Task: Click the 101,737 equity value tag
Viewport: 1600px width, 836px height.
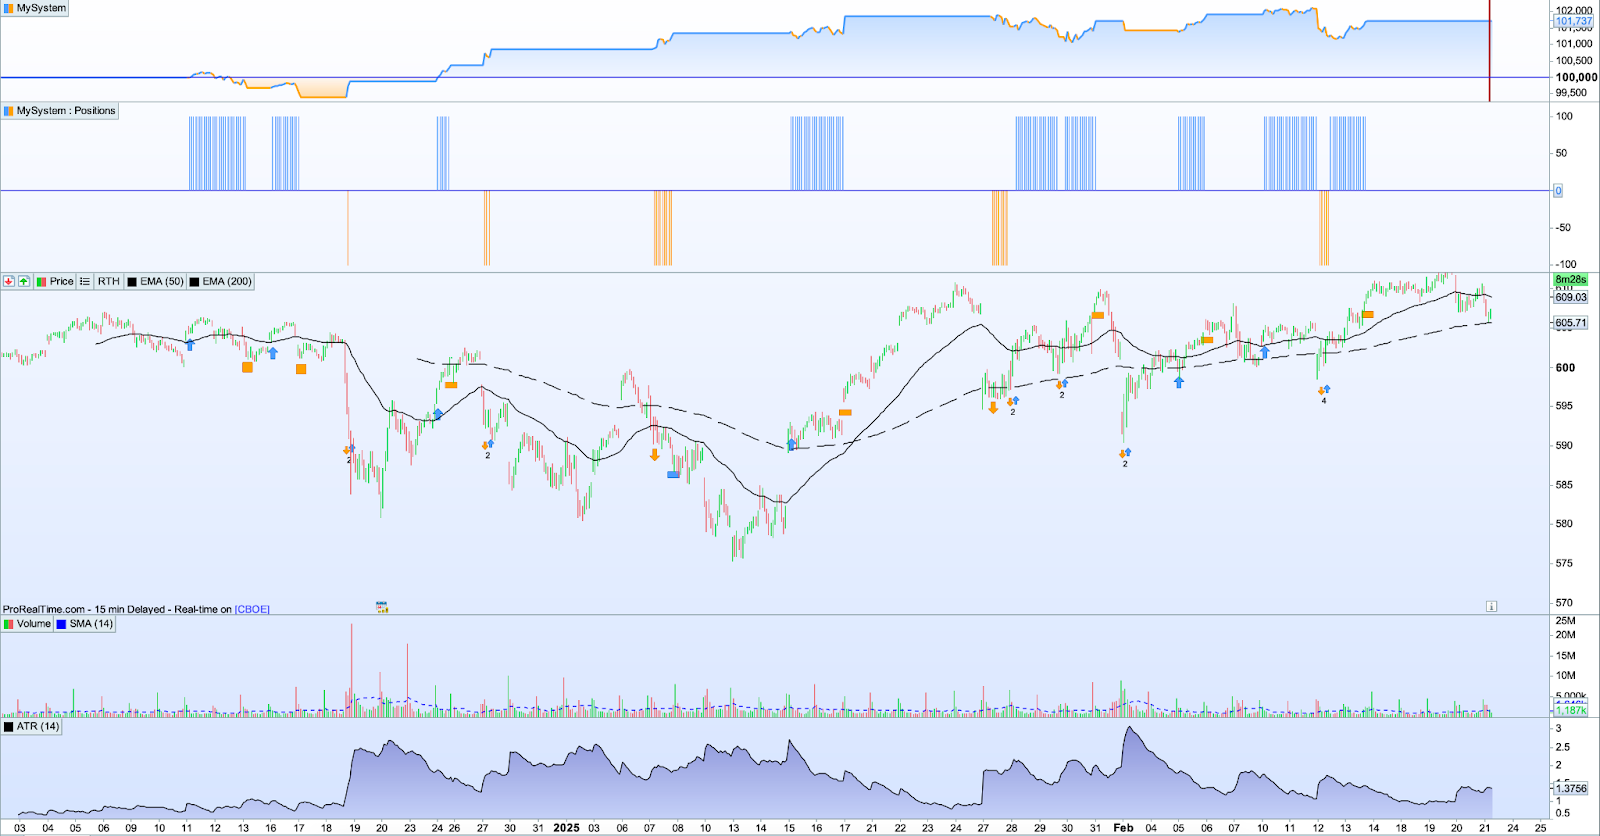Action: click(x=1574, y=21)
